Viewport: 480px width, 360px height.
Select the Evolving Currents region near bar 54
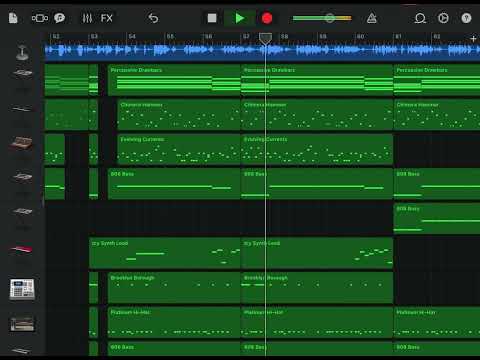(179, 150)
